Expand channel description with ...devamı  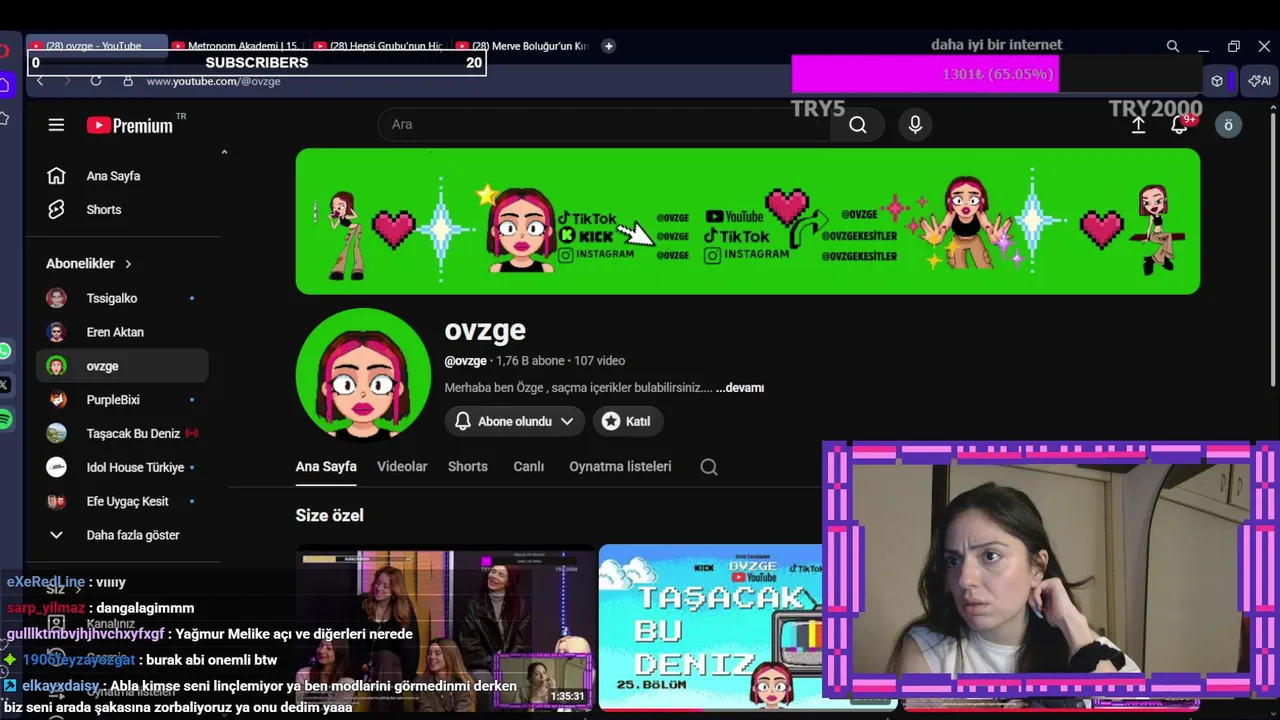point(740,388)
